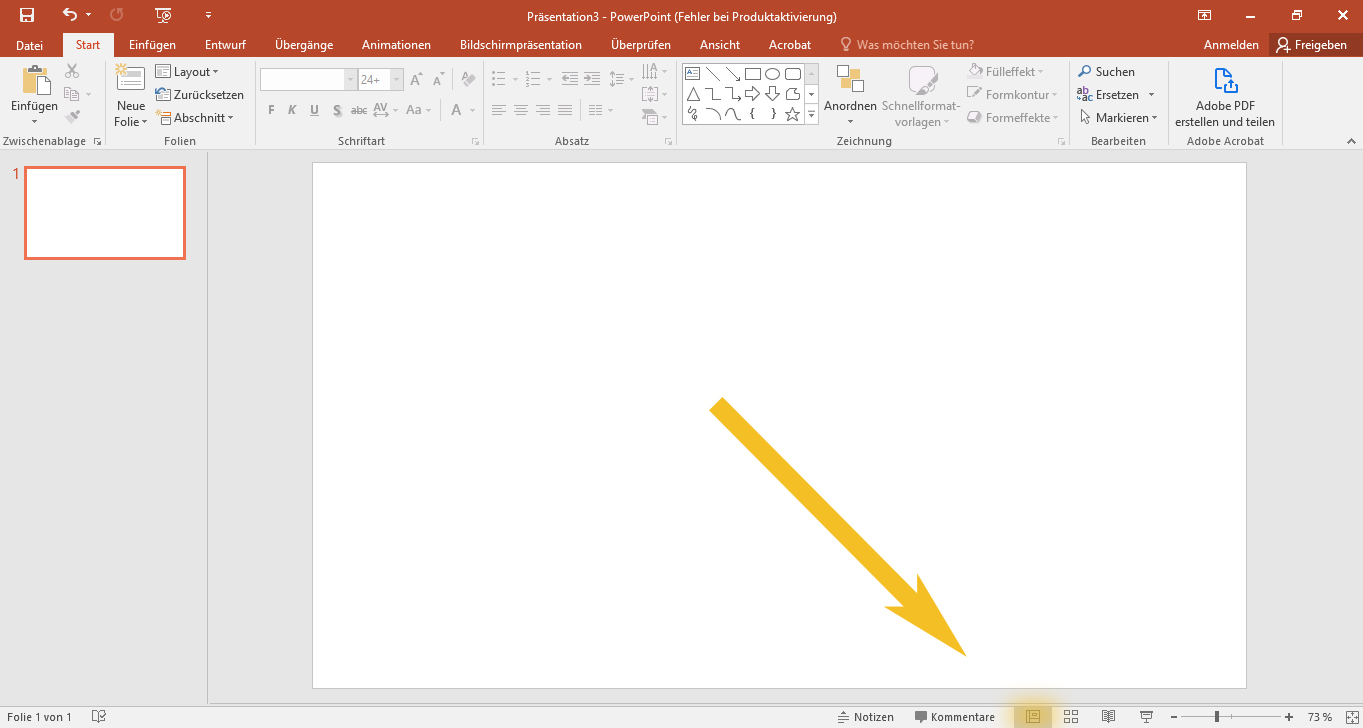
Task: Pick the straight arrow line shape
Action: [x=733, y=73]
